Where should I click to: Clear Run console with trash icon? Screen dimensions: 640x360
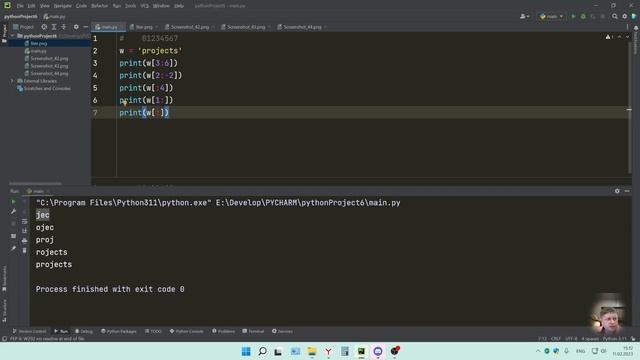pos(24,250)
